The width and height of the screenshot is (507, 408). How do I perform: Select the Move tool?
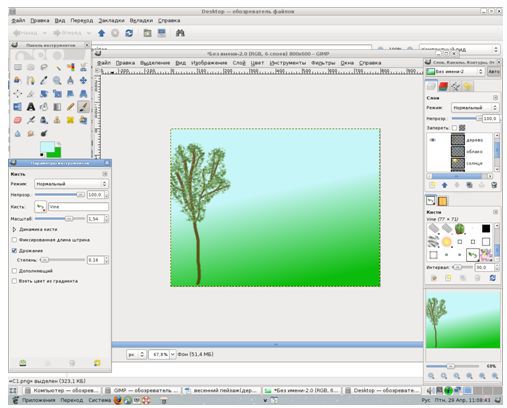click(83, 80)
